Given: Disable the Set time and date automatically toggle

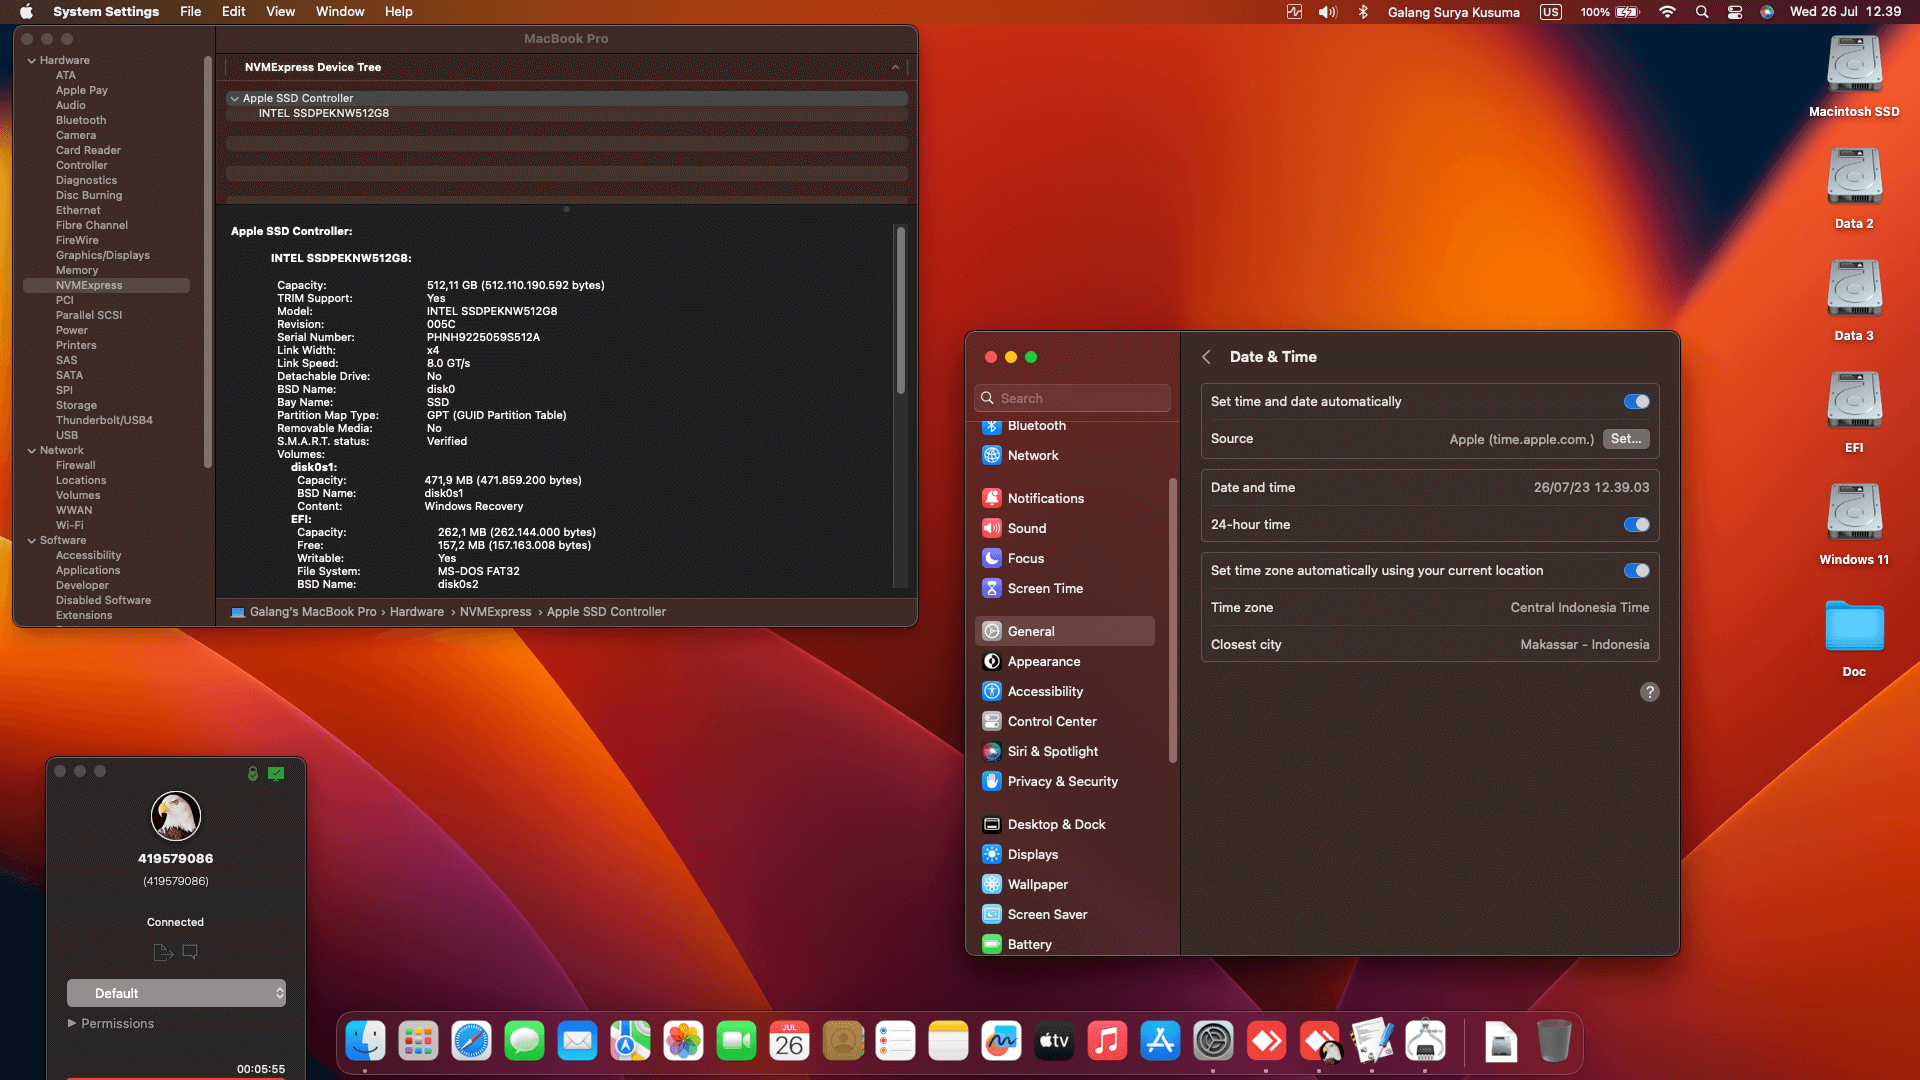Looking at the screenshot, I should click(x=1636, y=401).
